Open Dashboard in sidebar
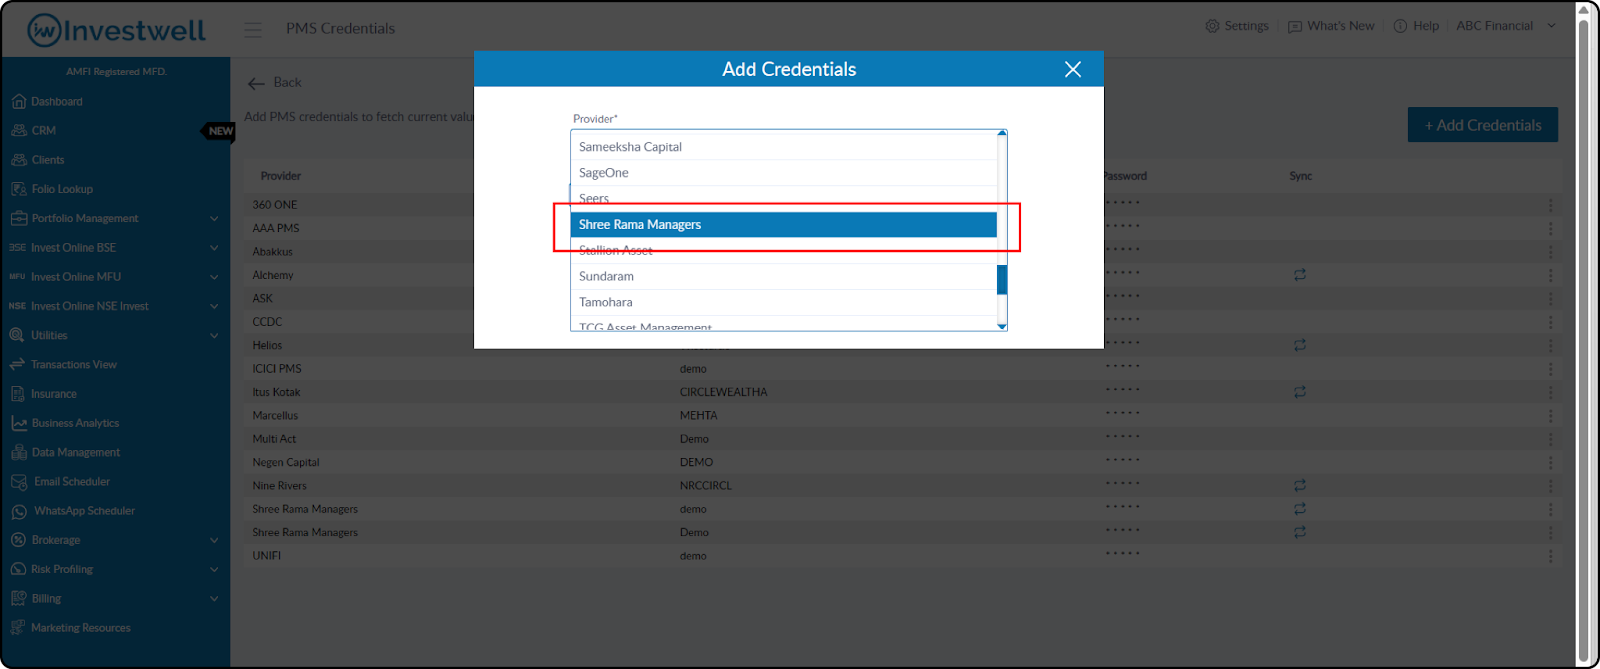Viewport: 1600px width, 669px height. pyautogui.click(x=57, y=102)
